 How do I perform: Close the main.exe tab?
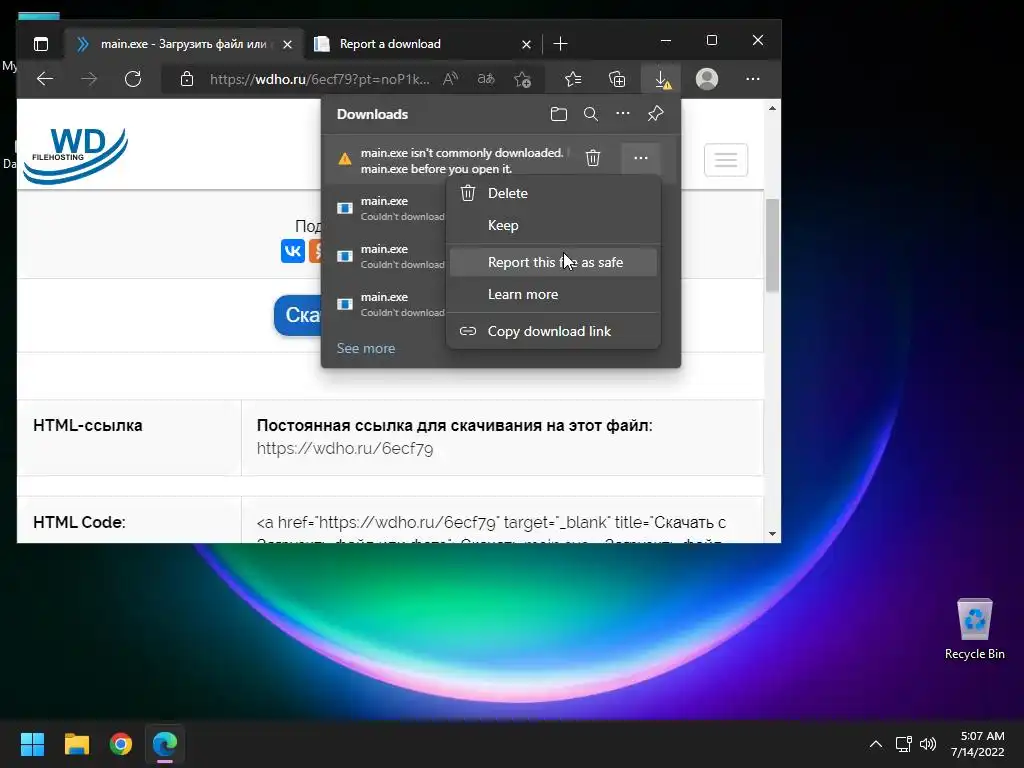[287, 44]
